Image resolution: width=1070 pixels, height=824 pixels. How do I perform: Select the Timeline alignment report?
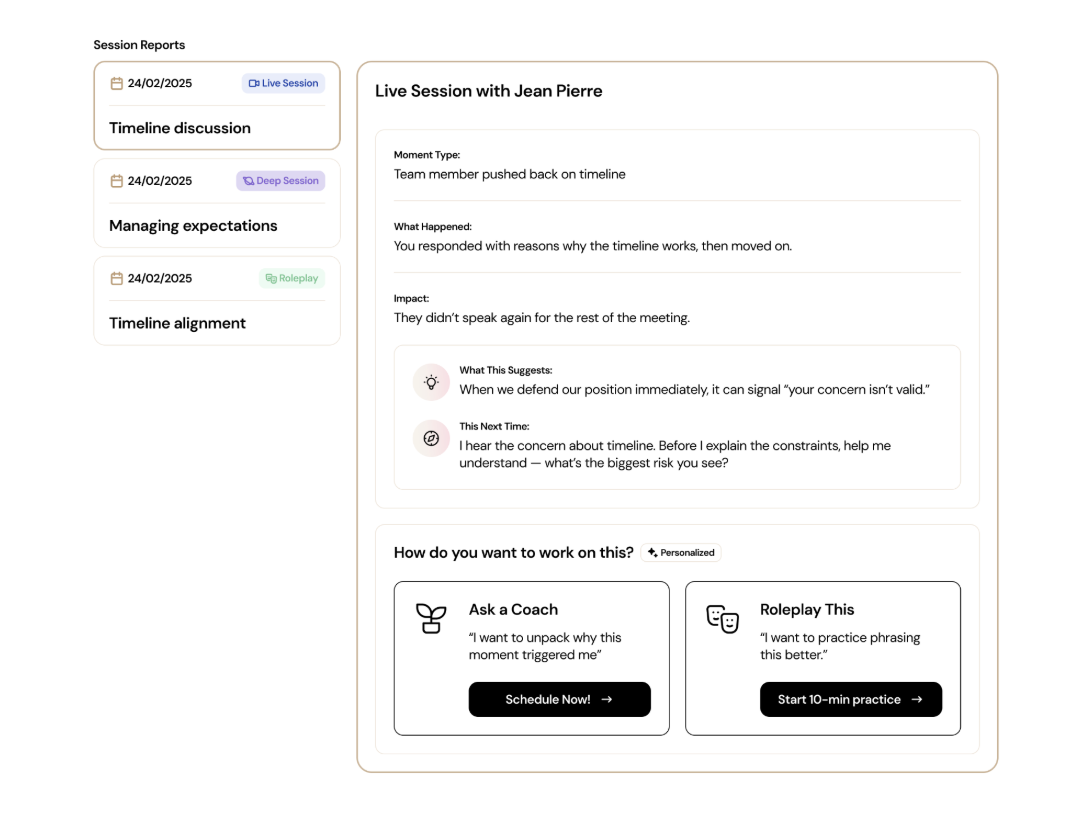click(177, 323)
